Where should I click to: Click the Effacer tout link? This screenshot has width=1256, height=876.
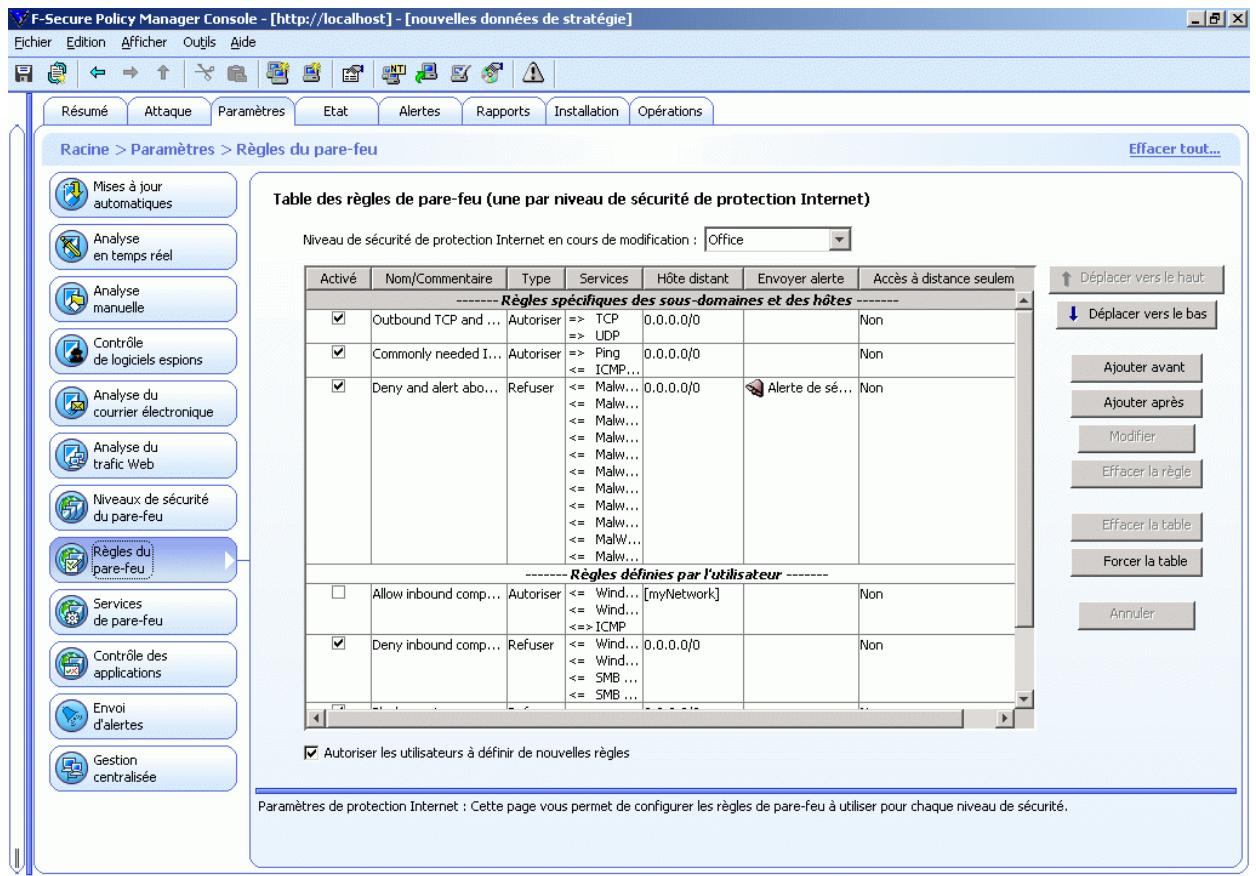(1173, 149)
